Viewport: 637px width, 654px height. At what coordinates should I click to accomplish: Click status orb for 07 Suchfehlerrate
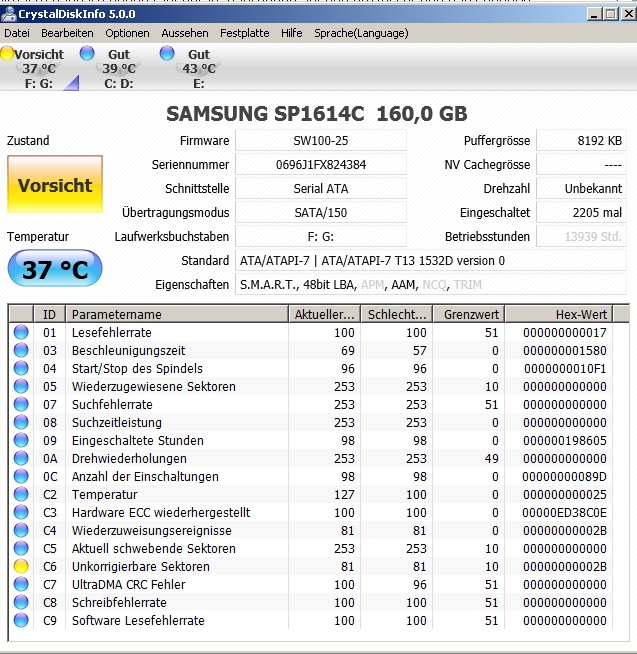[21, 404]
